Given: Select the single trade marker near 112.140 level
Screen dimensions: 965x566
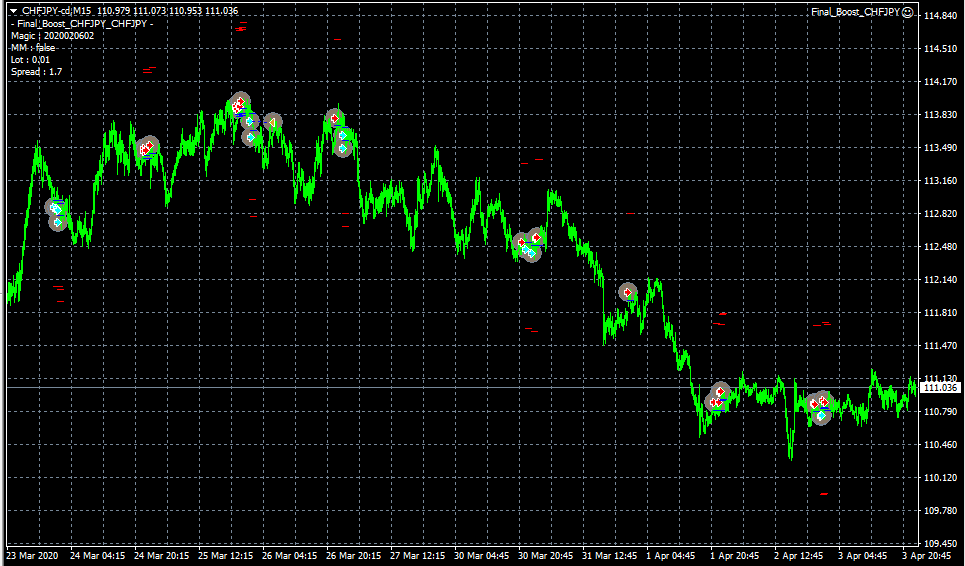Looking at the screenshot, I should [x=628, y=292].
